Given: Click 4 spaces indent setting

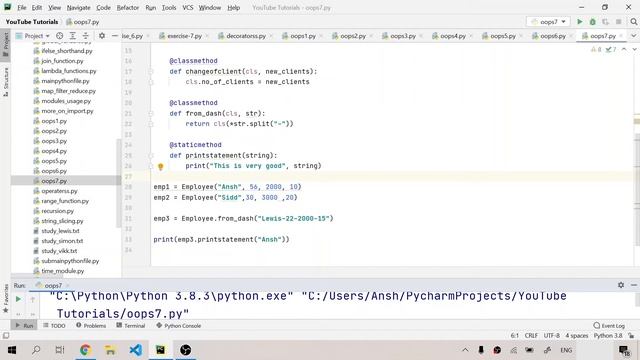Looking at the screenshot, I should [x=576, y=336].
